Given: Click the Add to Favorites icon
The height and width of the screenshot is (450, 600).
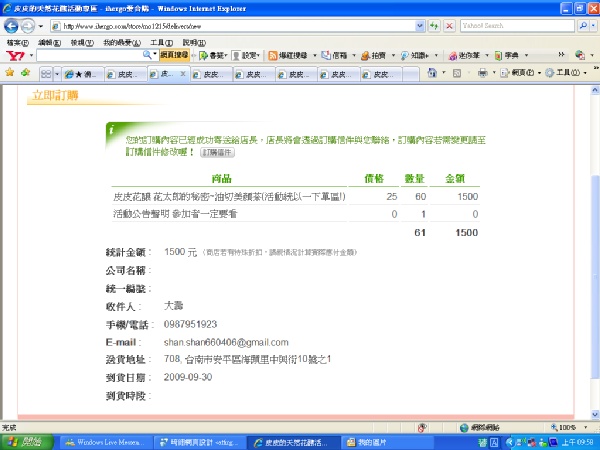Looking at the screenshot, I should pyautogui.click(x=23, y=73).
